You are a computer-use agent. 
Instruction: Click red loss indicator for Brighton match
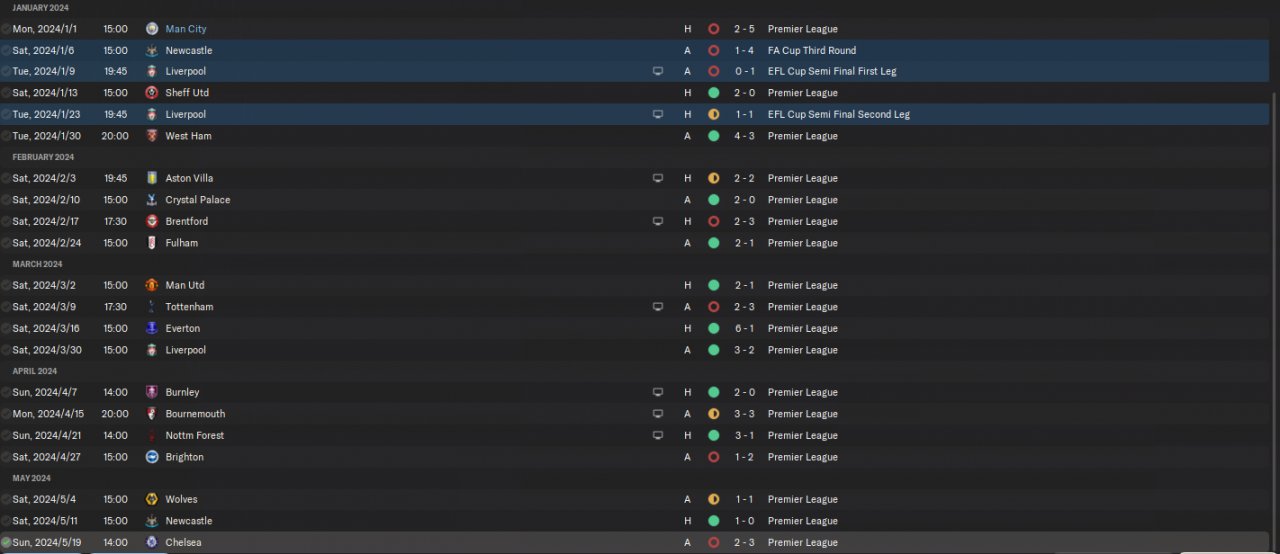pyautogui.click(x=713, y=457)
